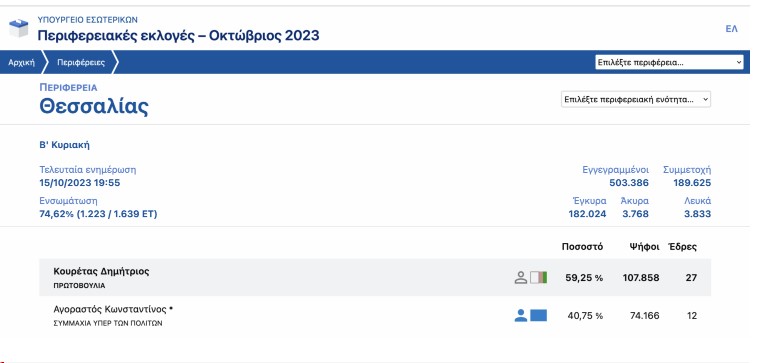Click the ΥΠΟΥΡΓΕΙΟ ΕΣΩΤΕΡΙΚΩΝ label
Viewport: 761px width, 363px height.
88,20
